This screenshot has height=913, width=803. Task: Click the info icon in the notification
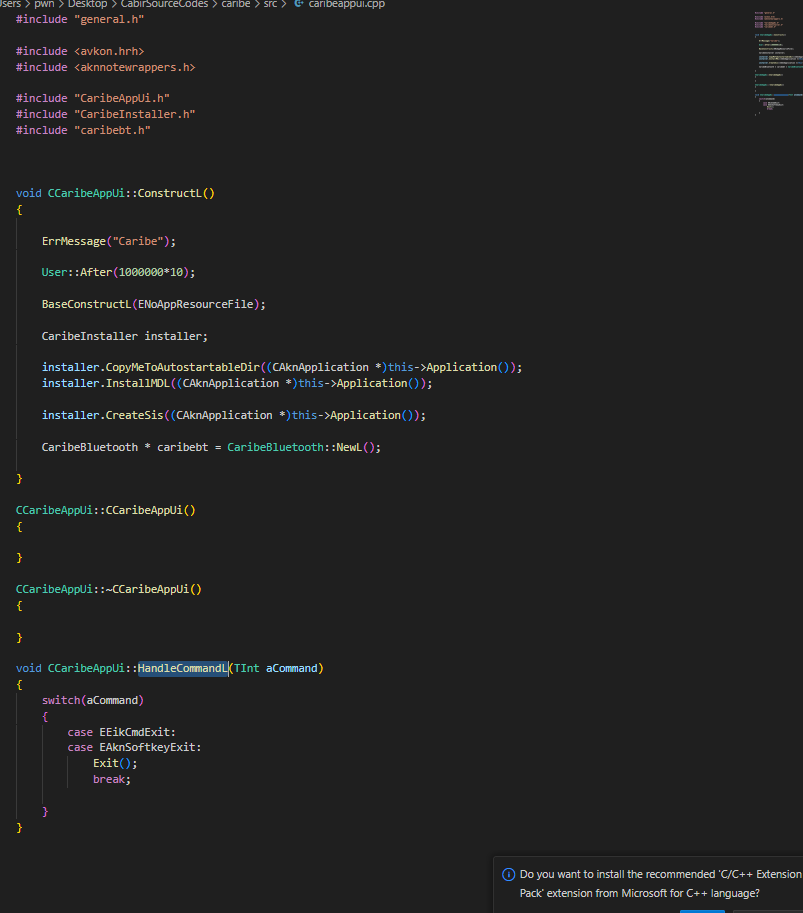pyautogui.click(x=508, y=874)
